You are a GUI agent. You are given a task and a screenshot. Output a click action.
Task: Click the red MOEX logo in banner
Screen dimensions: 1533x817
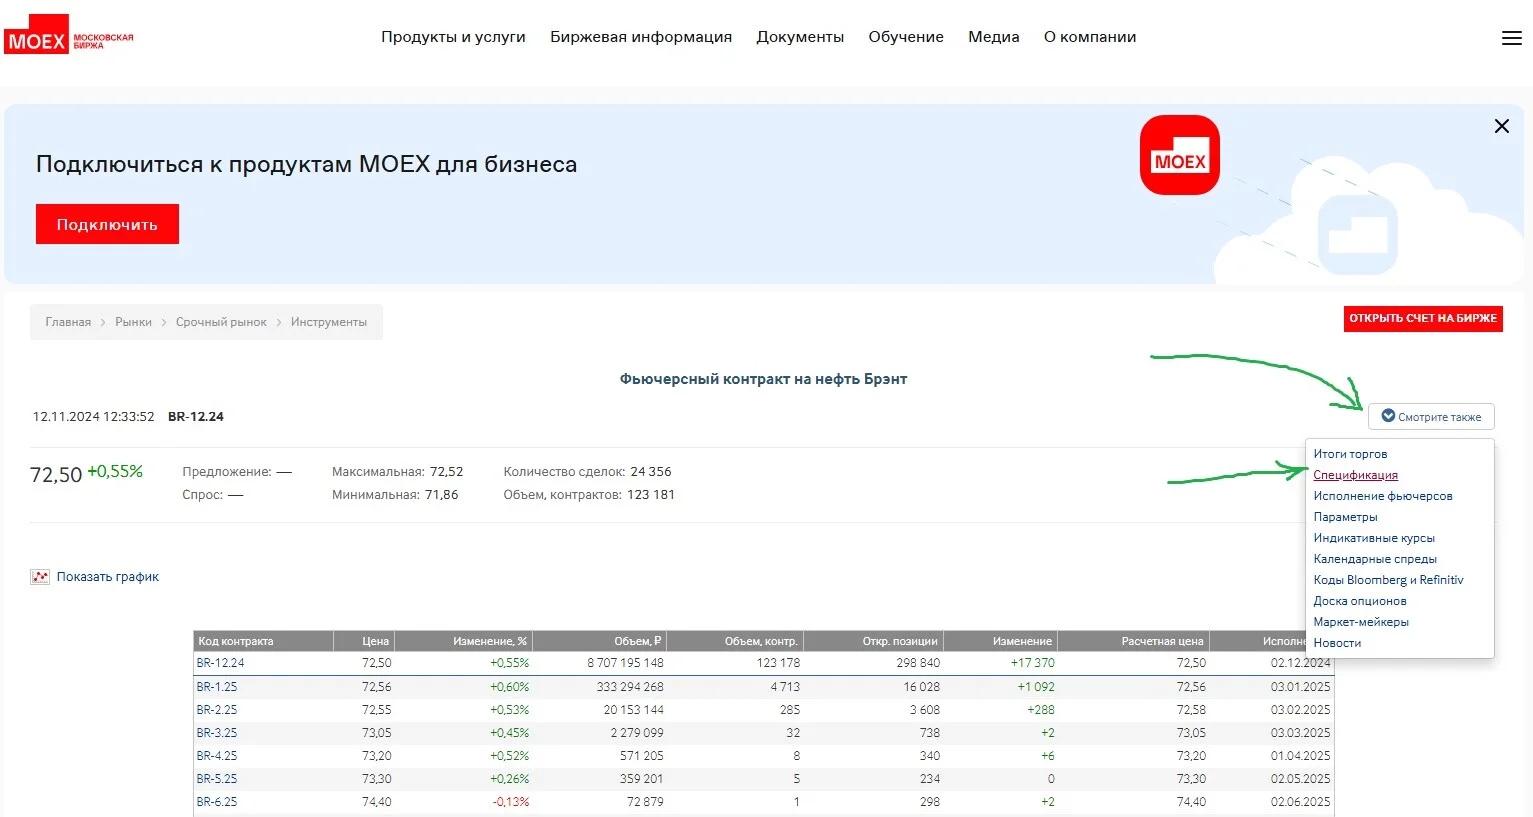1180,155
